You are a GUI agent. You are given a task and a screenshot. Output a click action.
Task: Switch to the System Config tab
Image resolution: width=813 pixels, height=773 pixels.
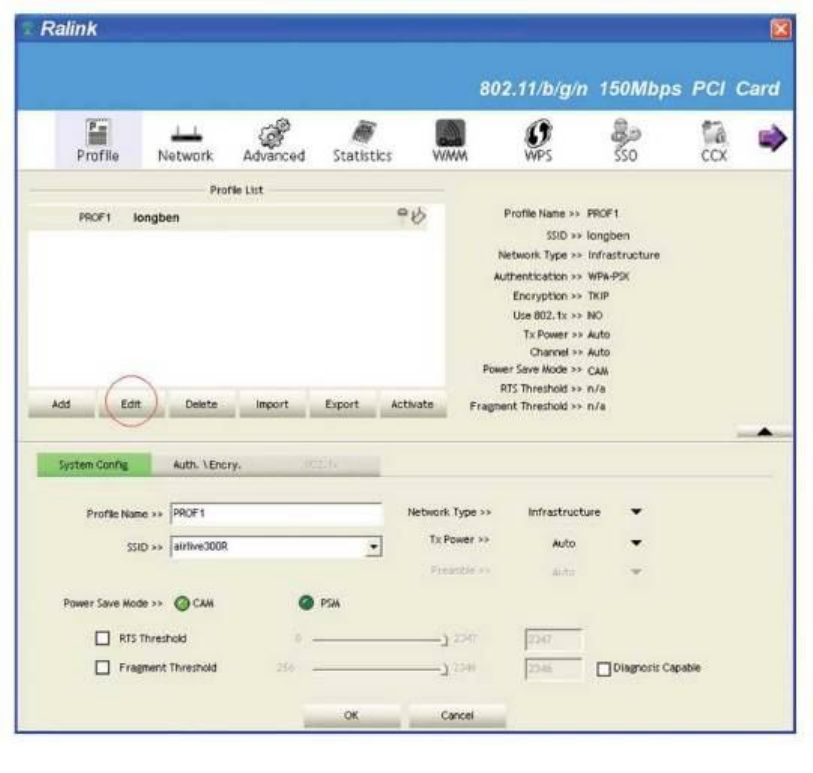(x=94, y=465)
